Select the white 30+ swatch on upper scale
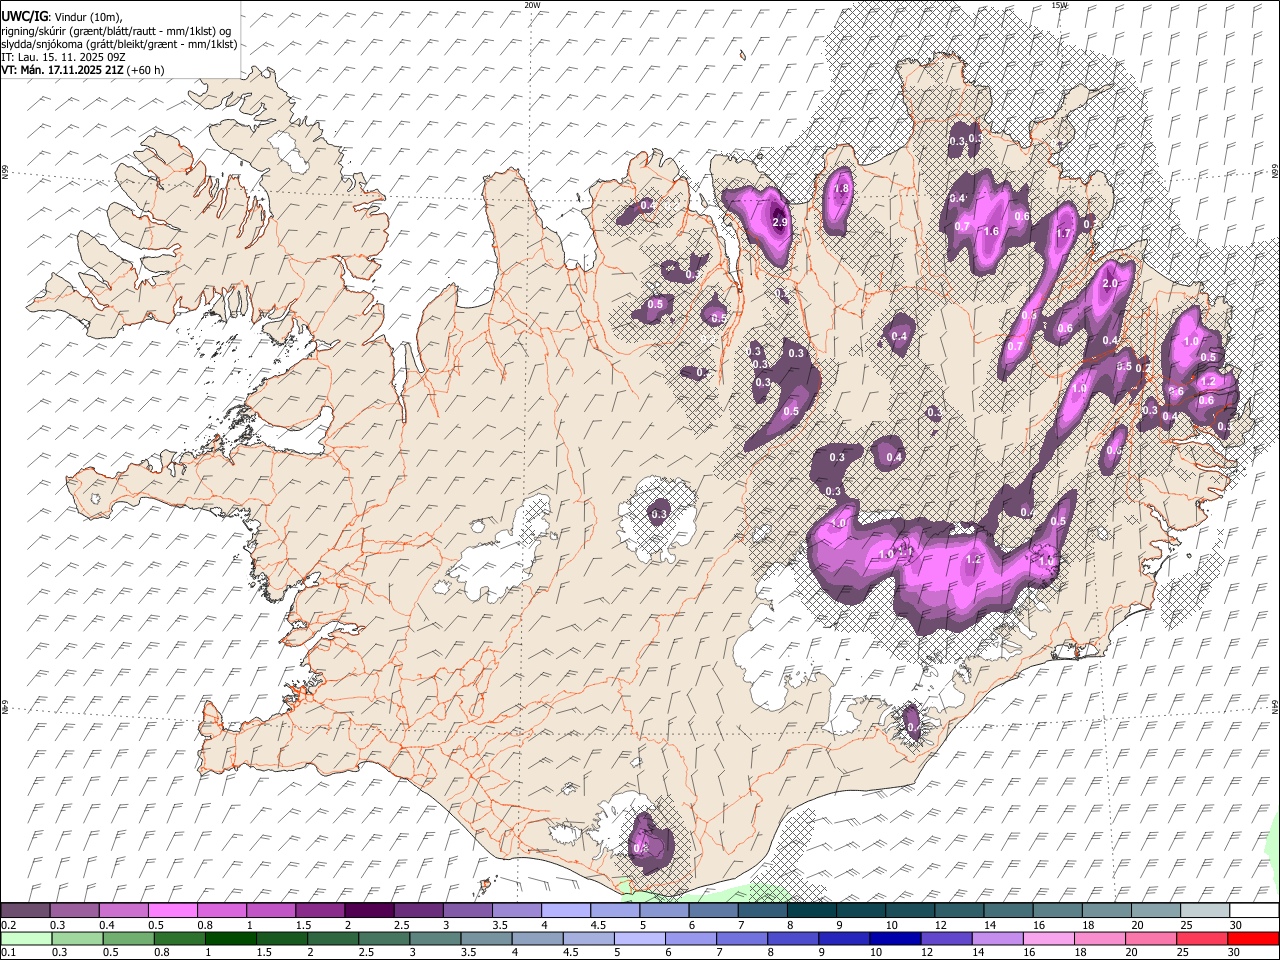The width and height of the screenshot is (1280, 960). coord(1254,911)
